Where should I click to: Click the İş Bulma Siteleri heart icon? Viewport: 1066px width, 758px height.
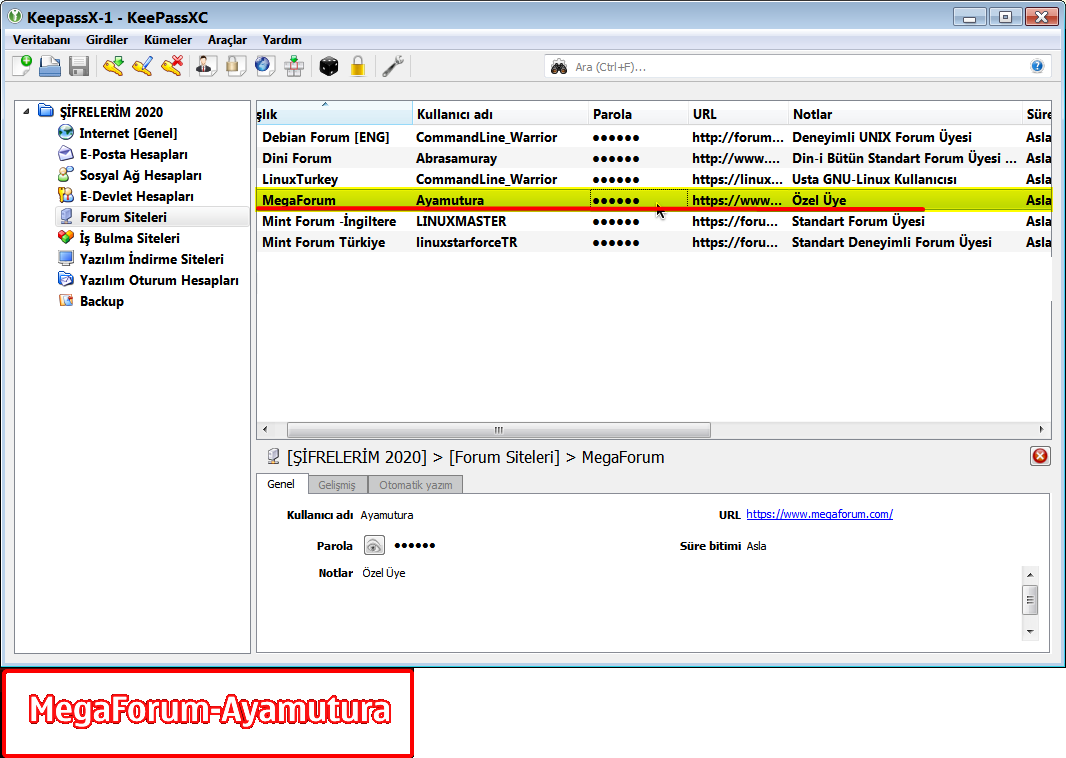(66, 237)
